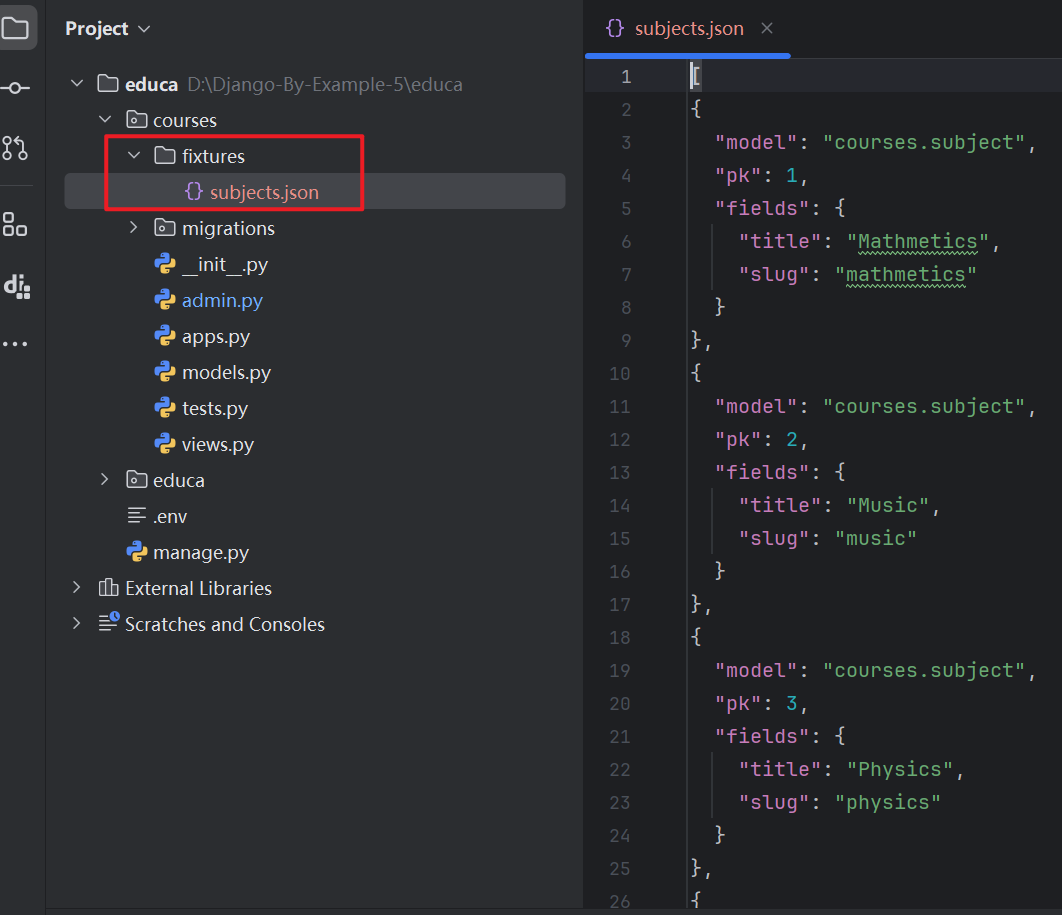Show more tool windows ellipsis icon
Screen dimensions: 1062x915
(15, 344)
